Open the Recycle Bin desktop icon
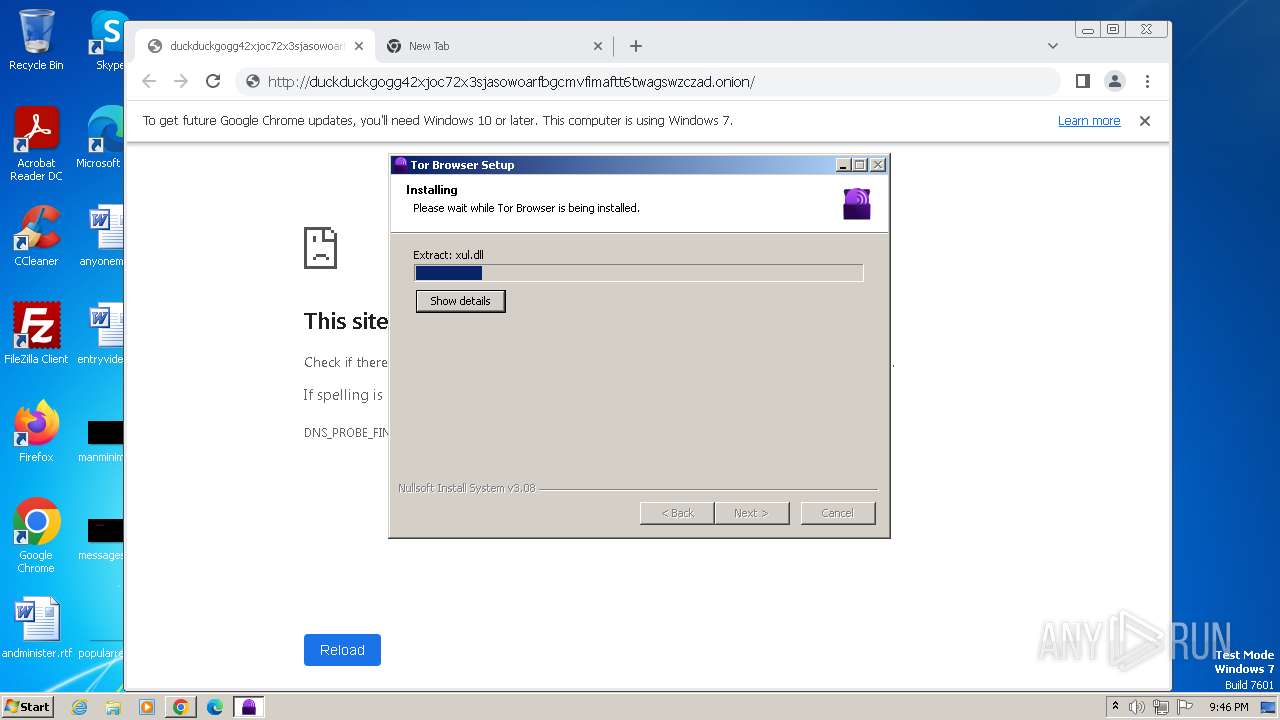Image resolution: width=1280 pixels, height=720 pixels. pos(36,40)
